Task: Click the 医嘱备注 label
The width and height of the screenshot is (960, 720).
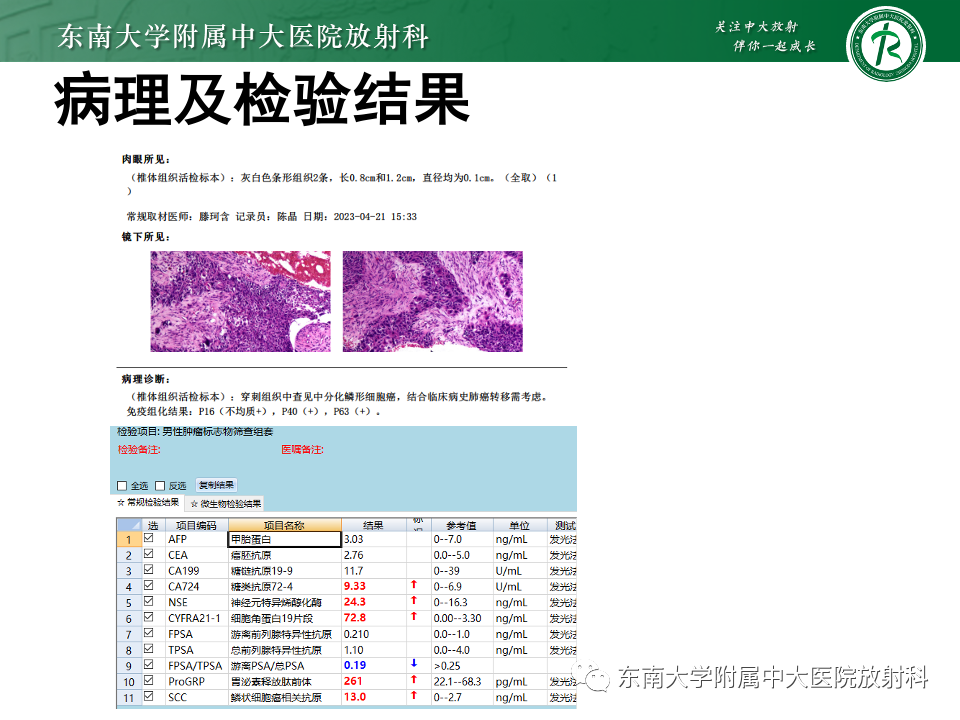Action: coord(302,449)
